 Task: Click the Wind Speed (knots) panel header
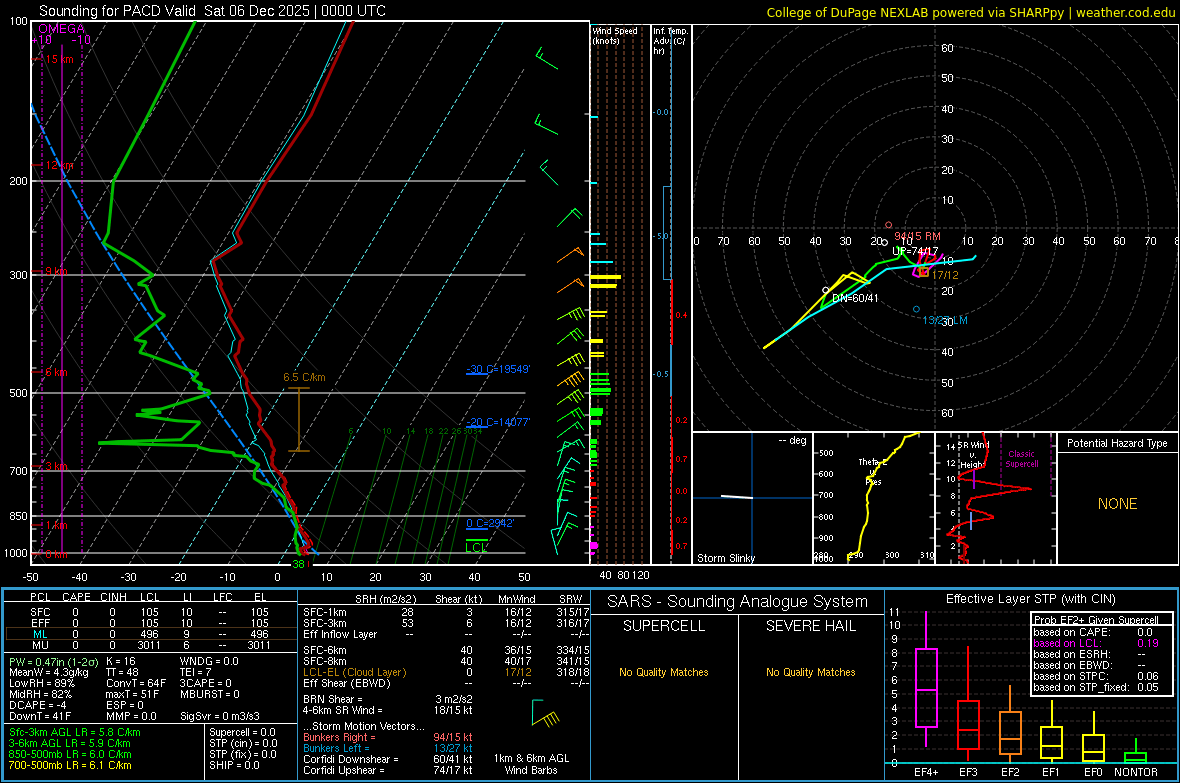[615, 35]
